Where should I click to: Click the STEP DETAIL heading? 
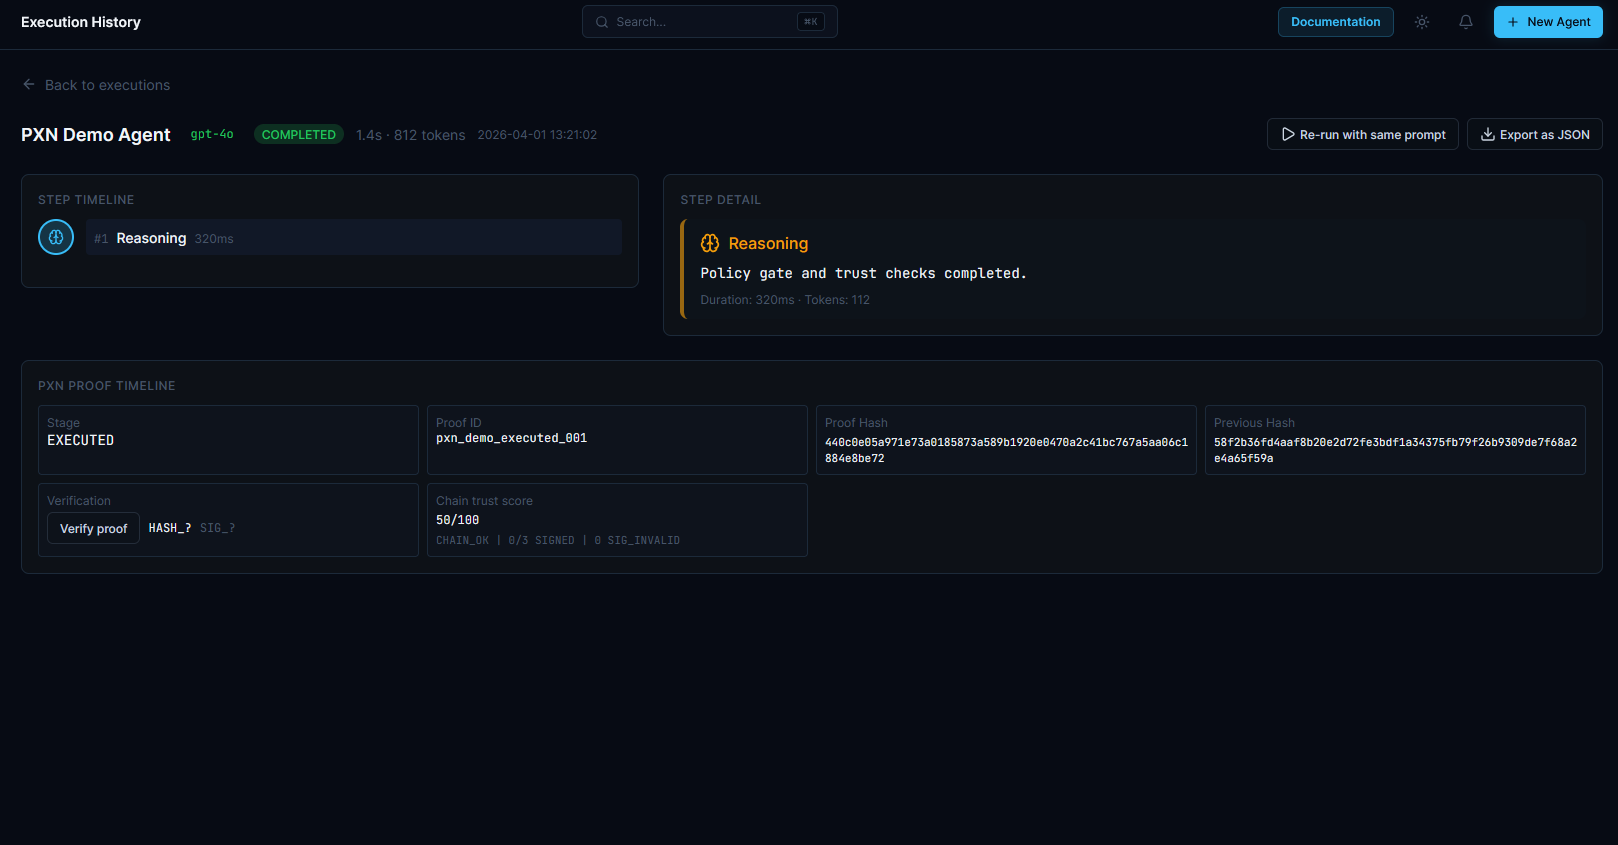721,200
